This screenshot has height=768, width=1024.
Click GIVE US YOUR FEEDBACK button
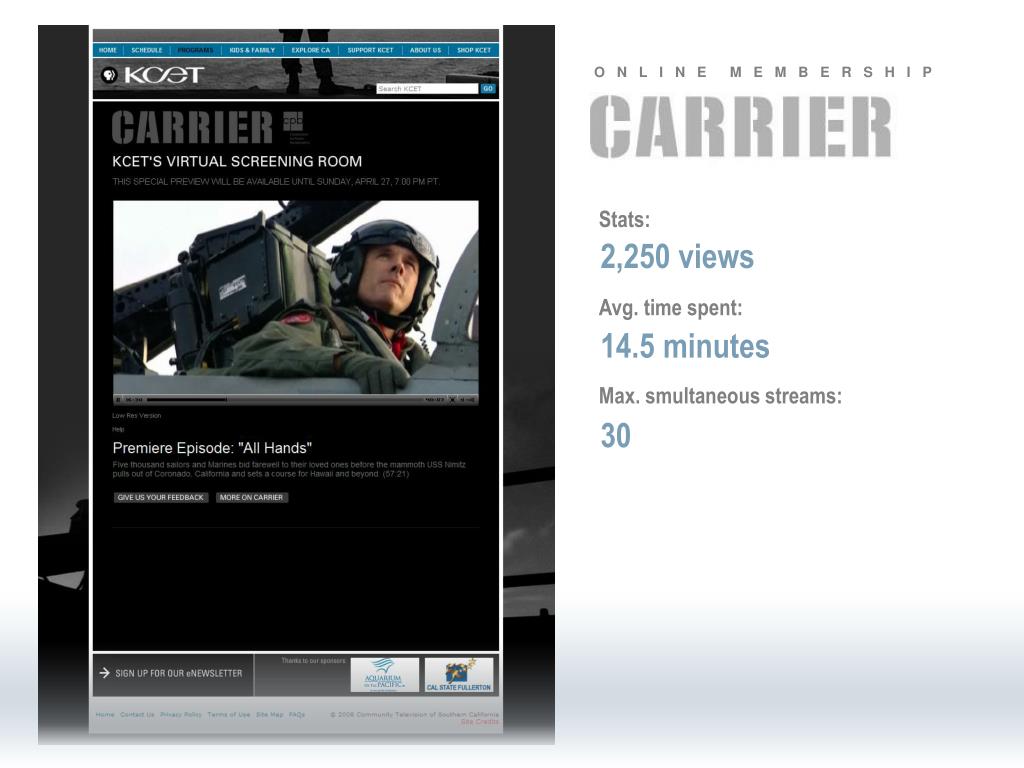(161, 498)
